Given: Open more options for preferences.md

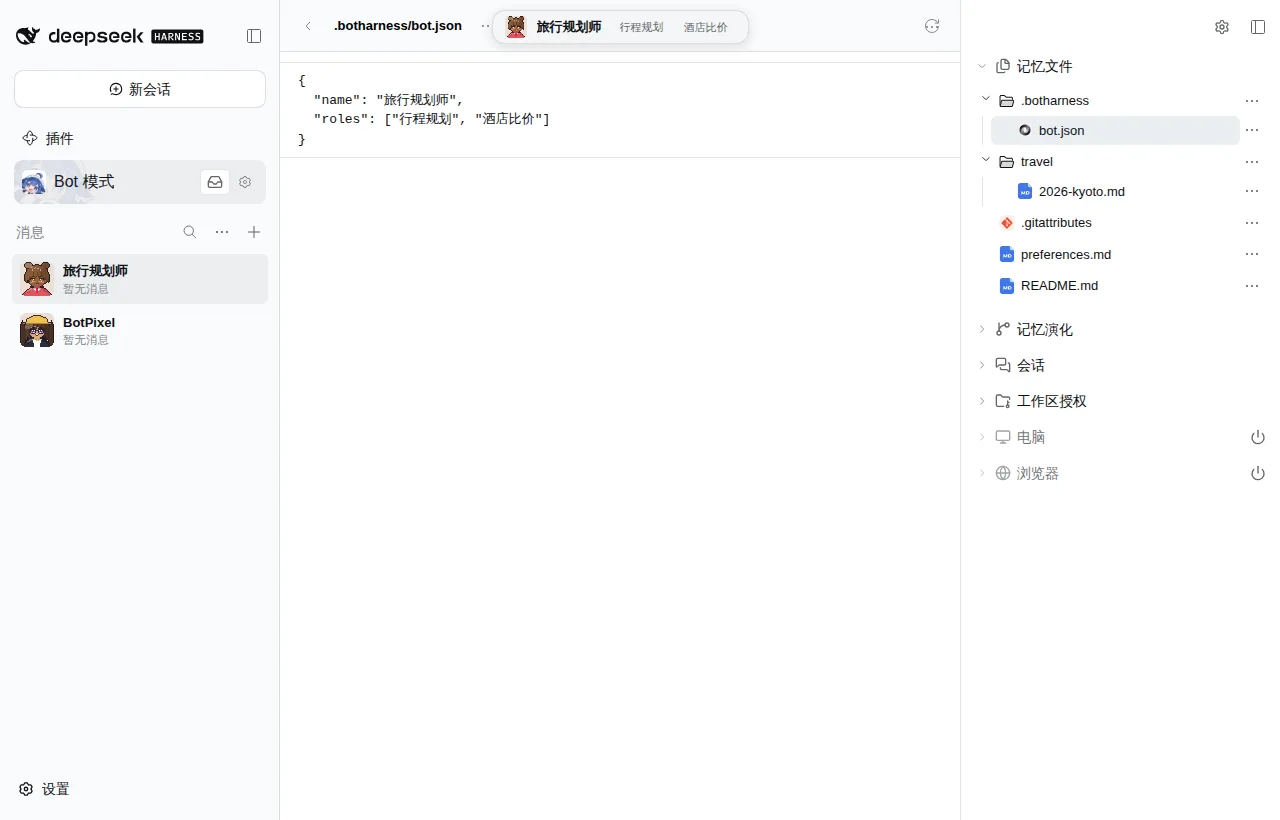Looking at the screenshot, I should click(1252, 254).
